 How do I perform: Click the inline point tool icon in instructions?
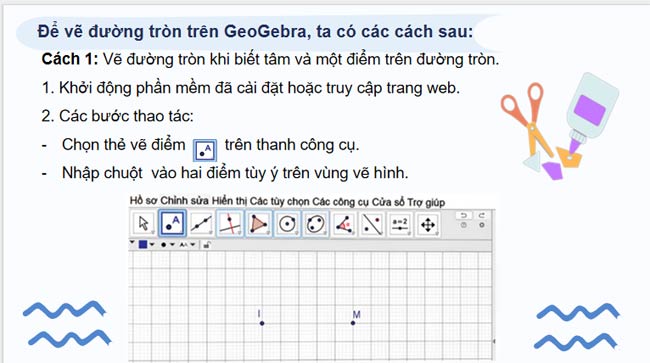(205, 150)
